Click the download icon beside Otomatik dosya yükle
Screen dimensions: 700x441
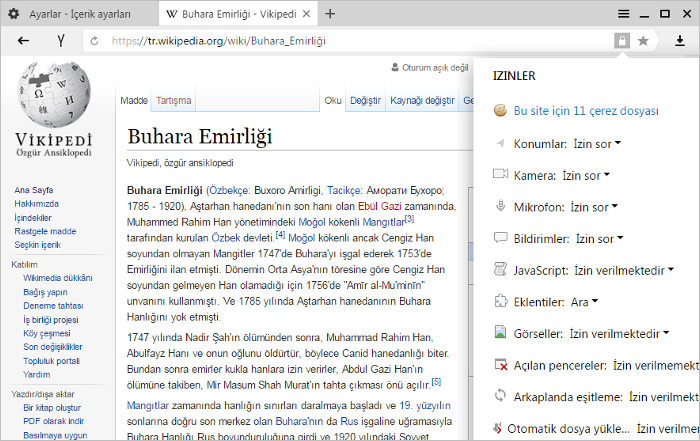(x=497, y=428)
